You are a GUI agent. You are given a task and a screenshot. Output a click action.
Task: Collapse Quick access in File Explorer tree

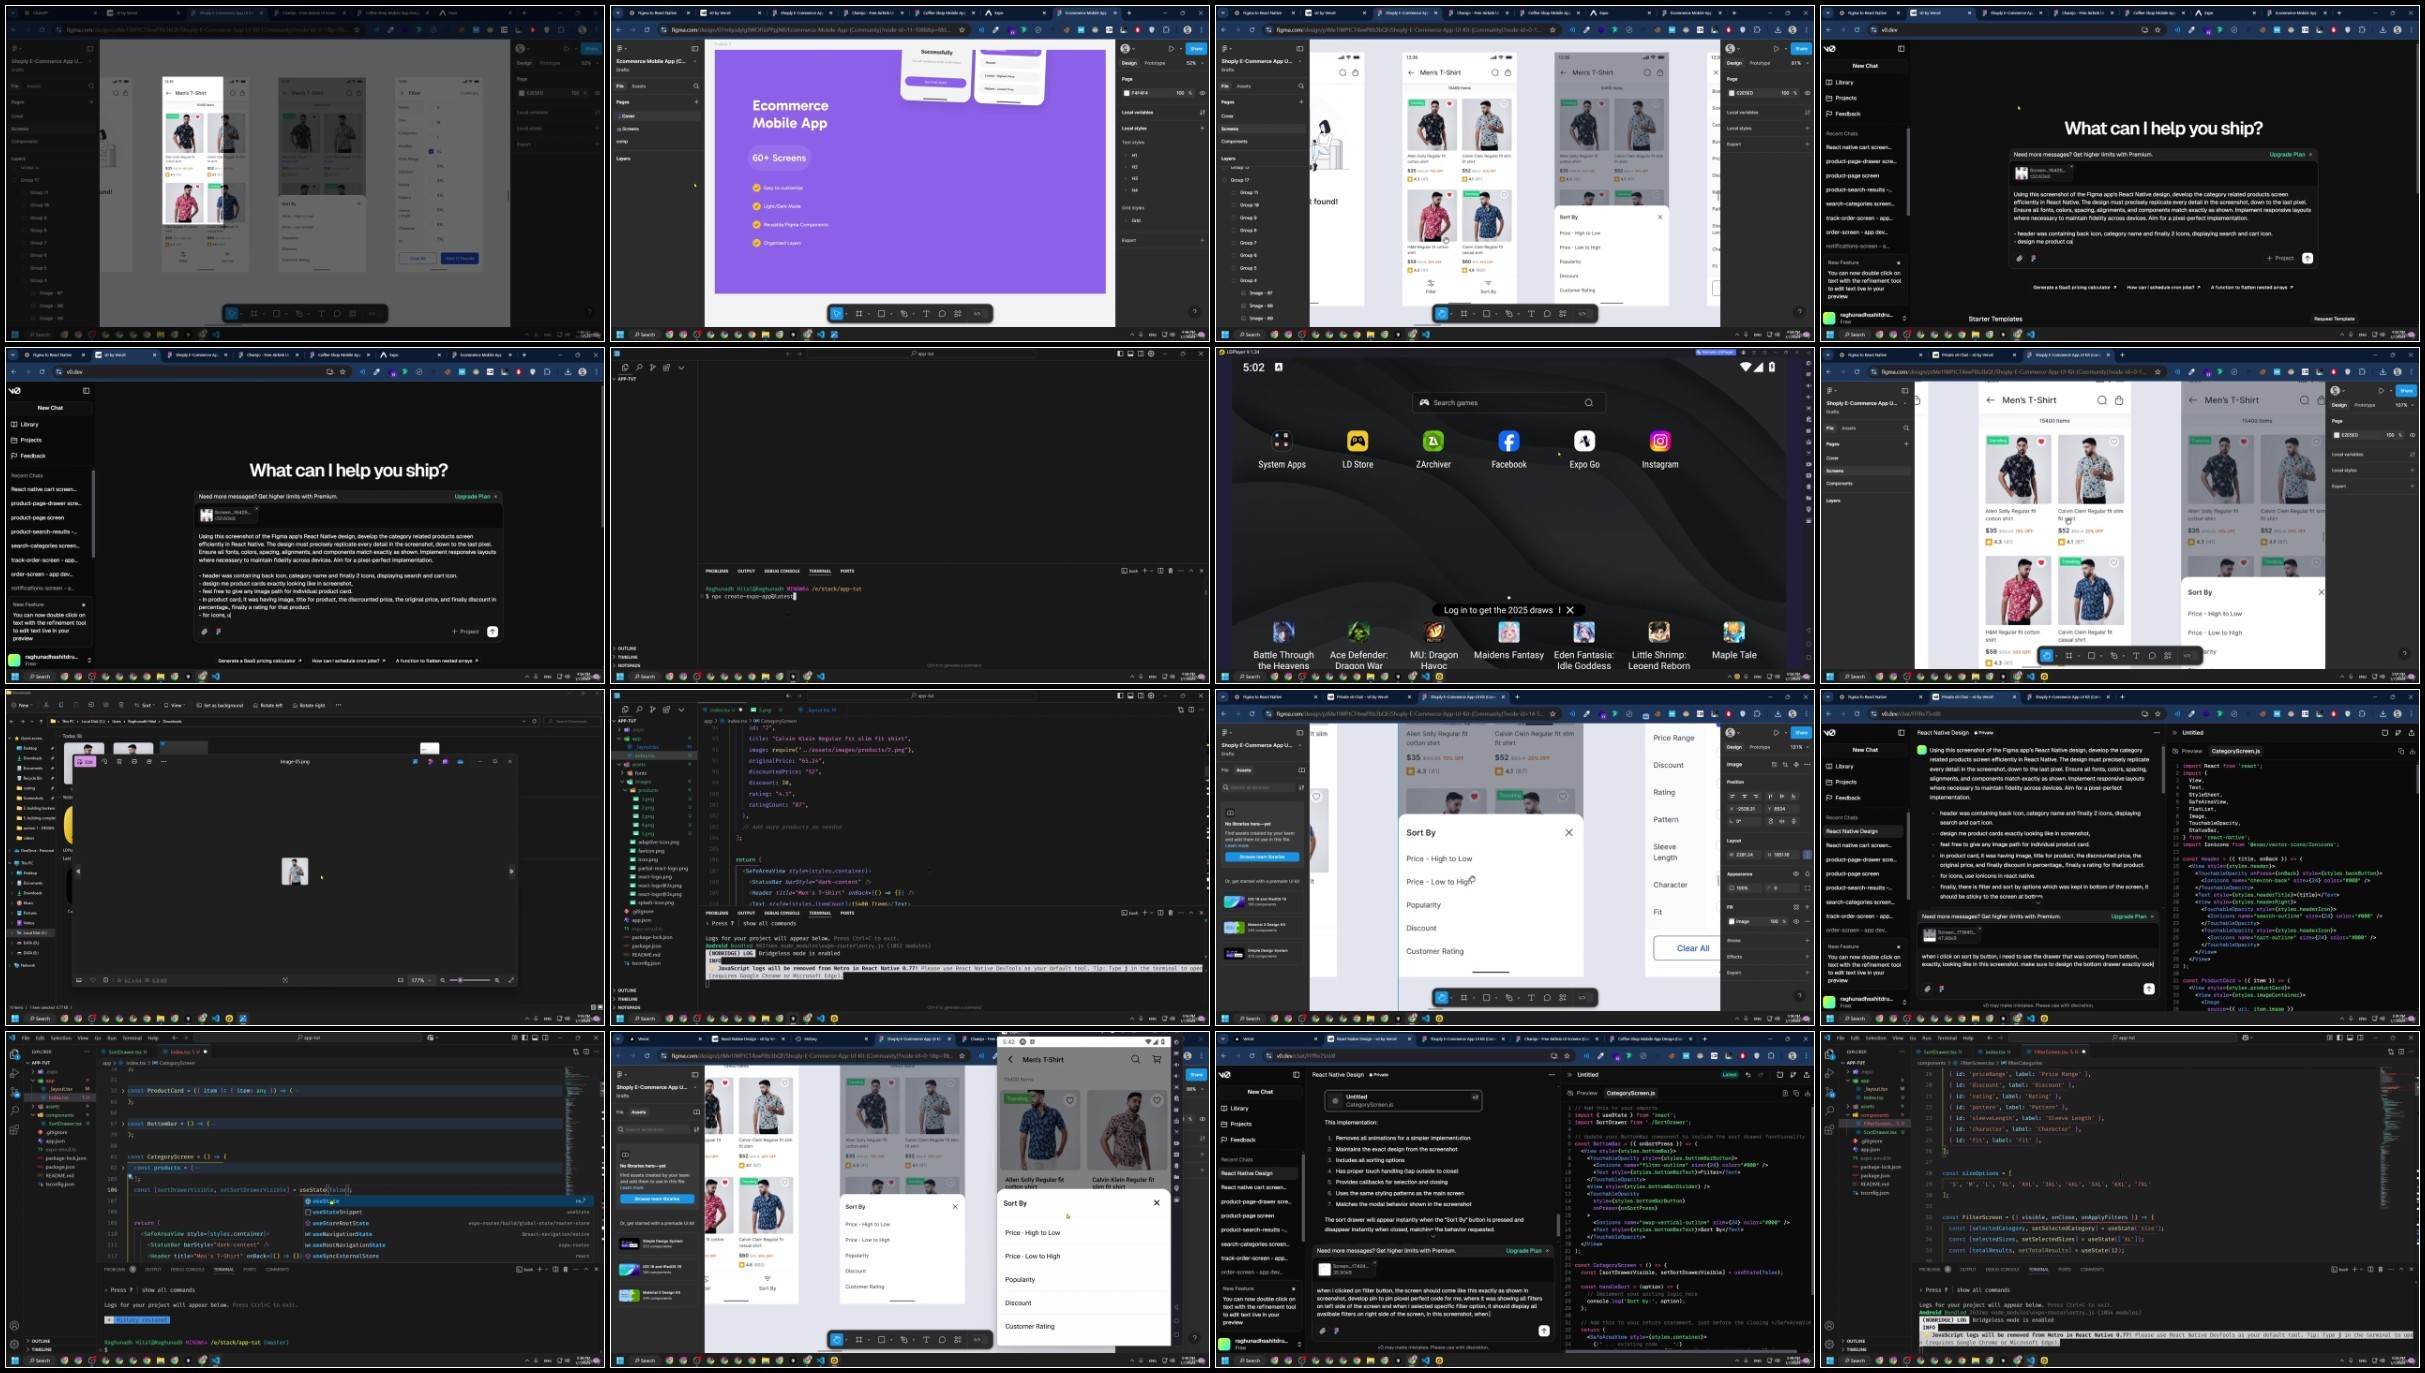pos(10,738)
